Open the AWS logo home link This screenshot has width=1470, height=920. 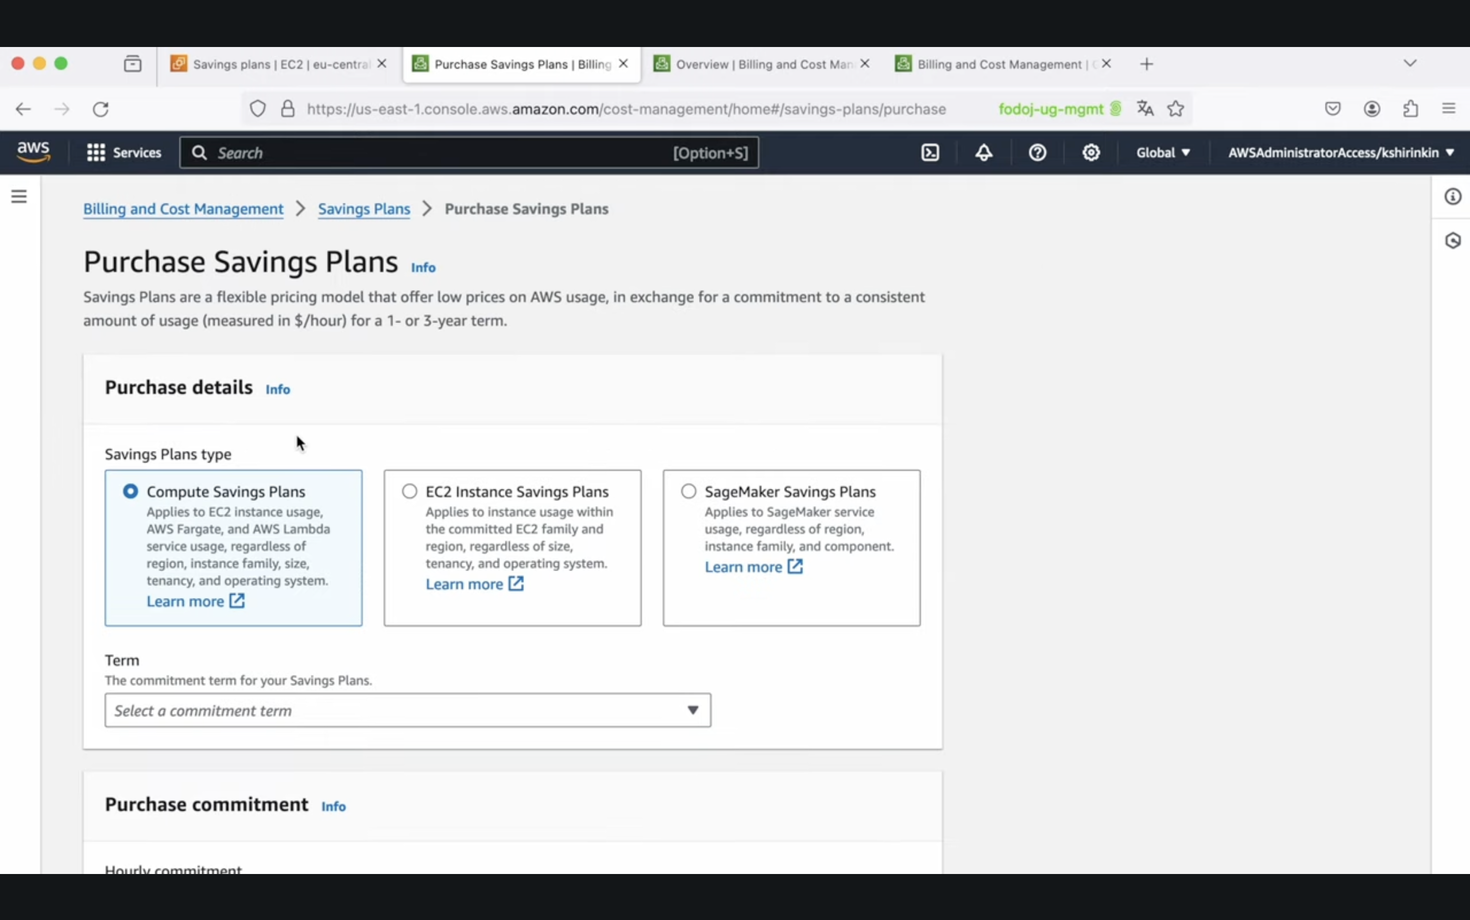coord(33,152)
